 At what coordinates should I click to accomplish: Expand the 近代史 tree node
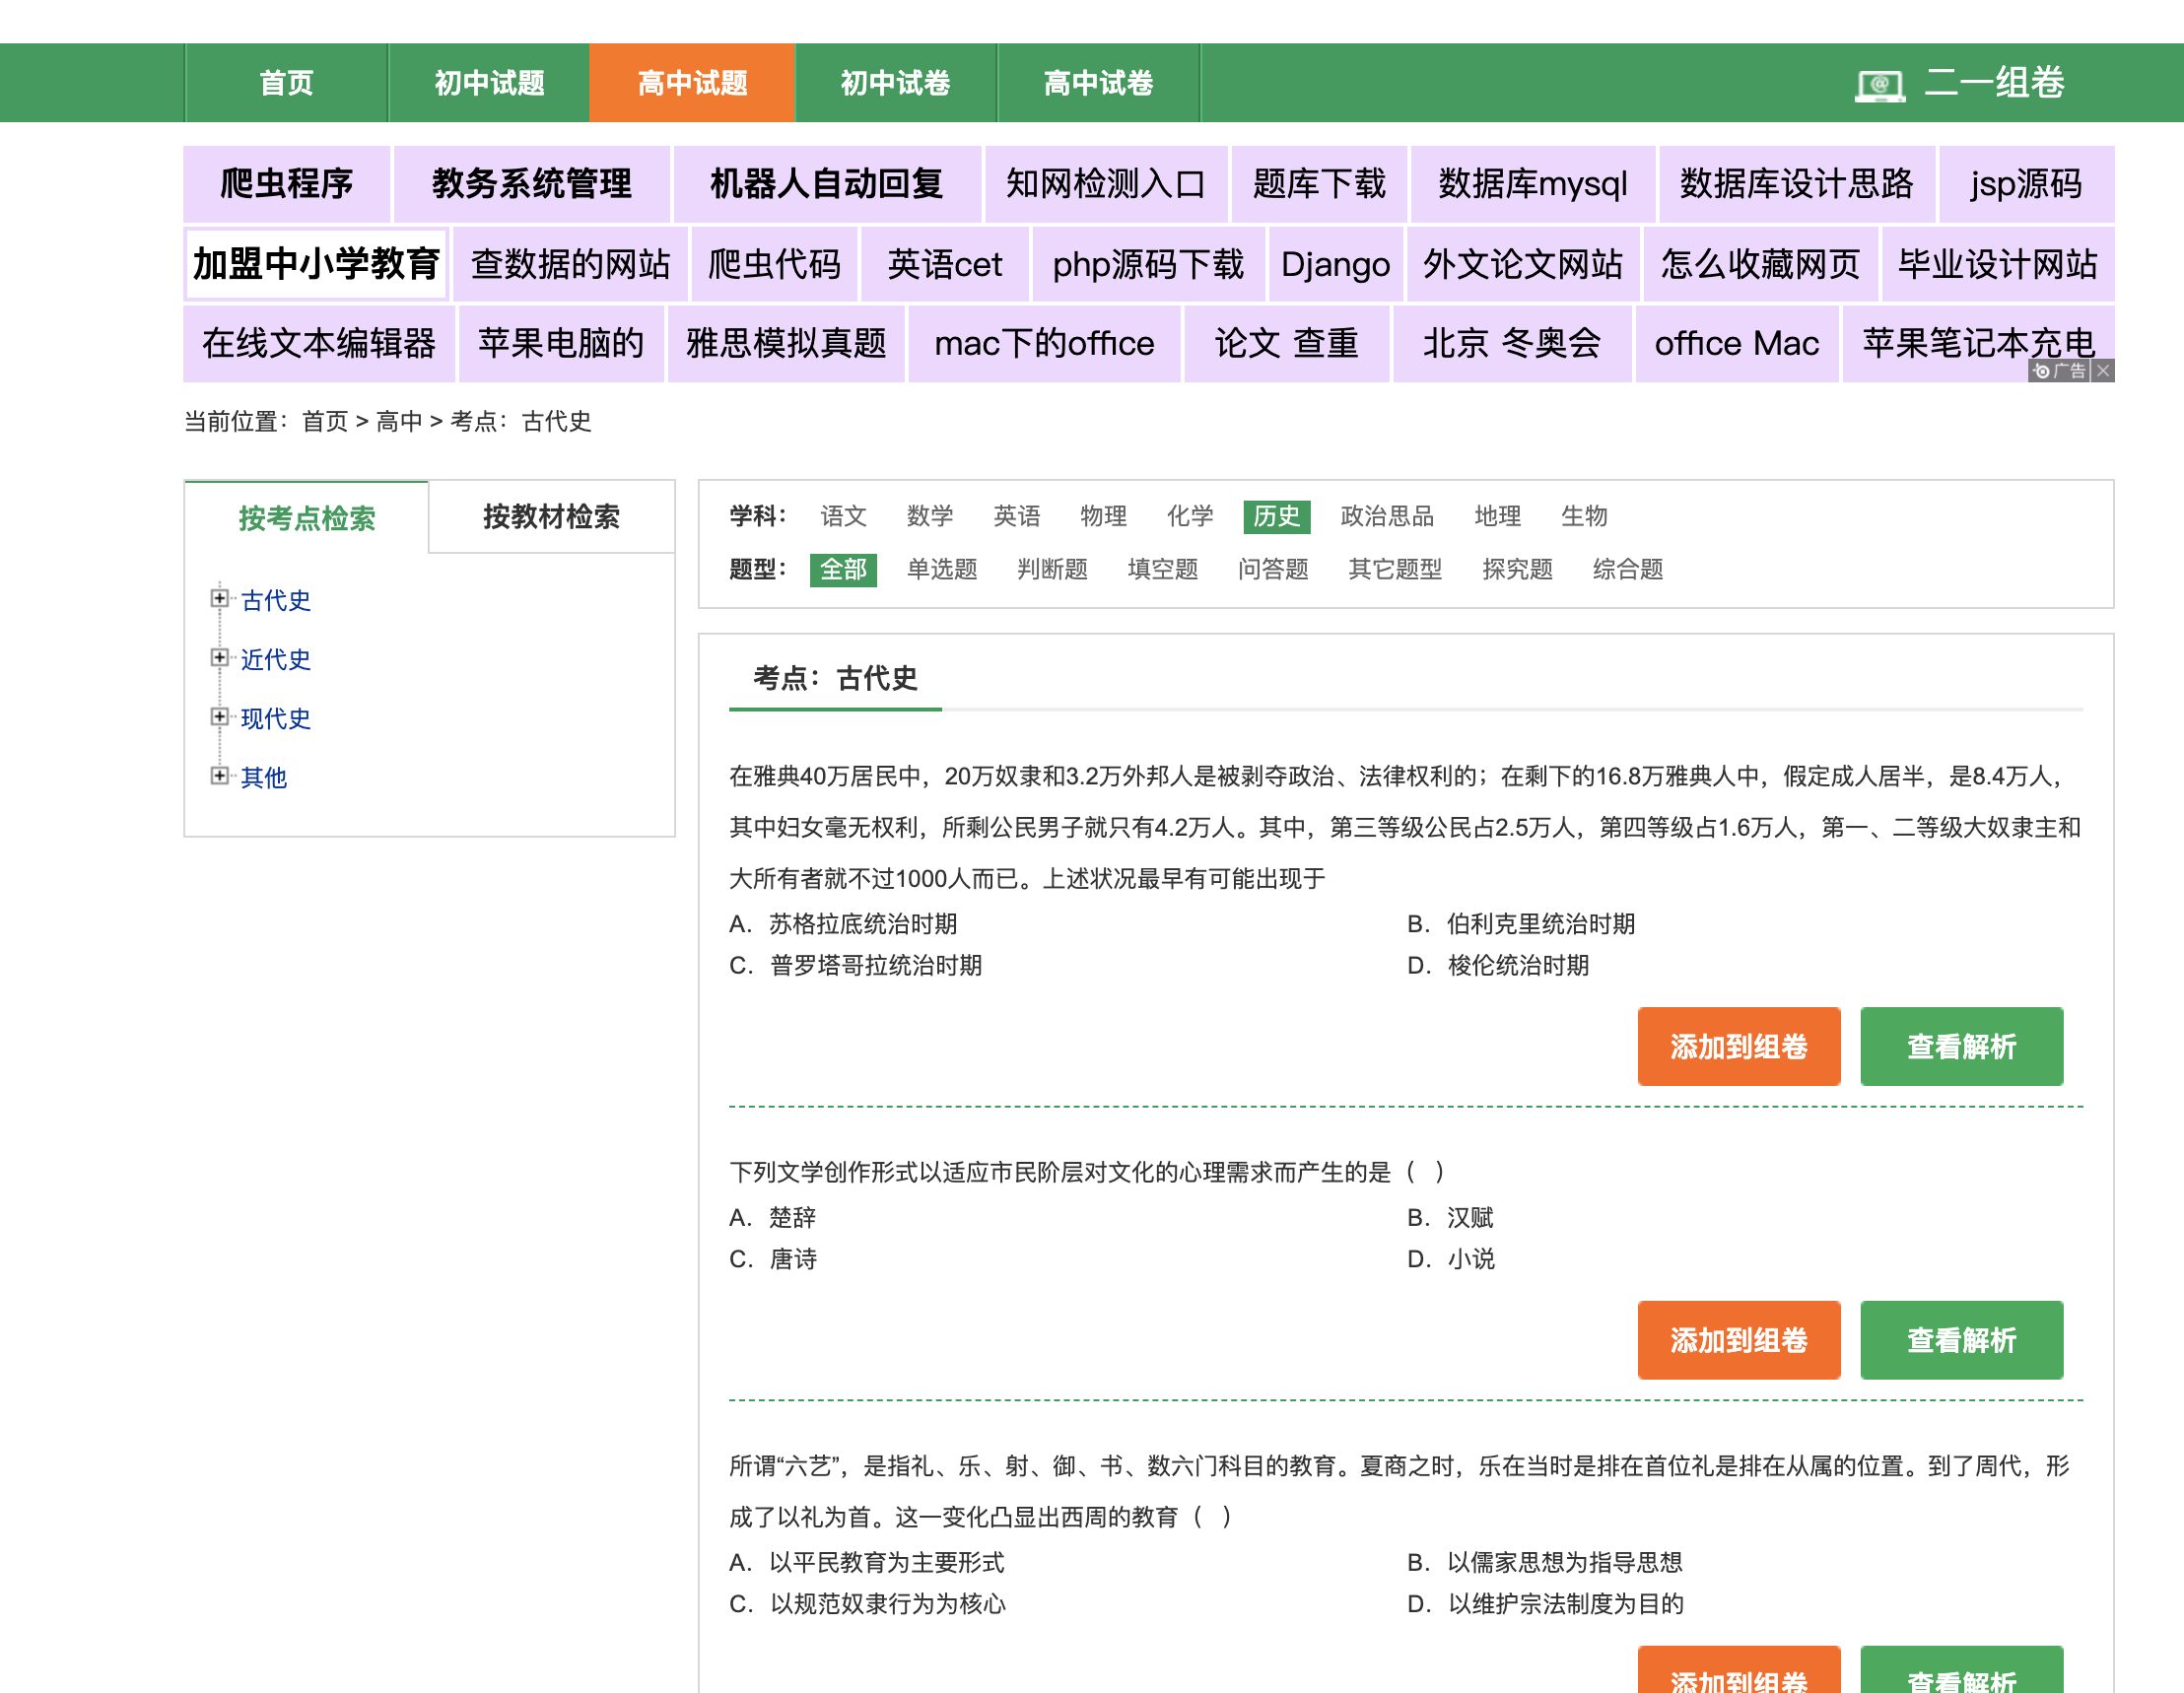tap(219, 657)
